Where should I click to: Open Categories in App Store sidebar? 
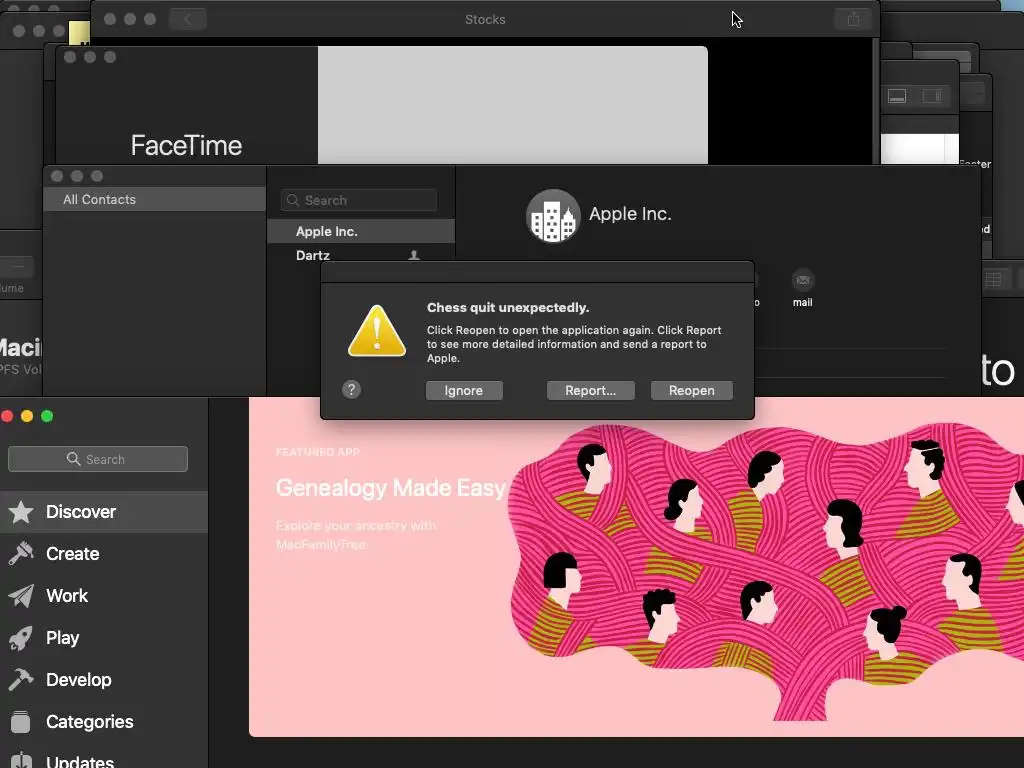pyautogui.click(x=104, y=722)
